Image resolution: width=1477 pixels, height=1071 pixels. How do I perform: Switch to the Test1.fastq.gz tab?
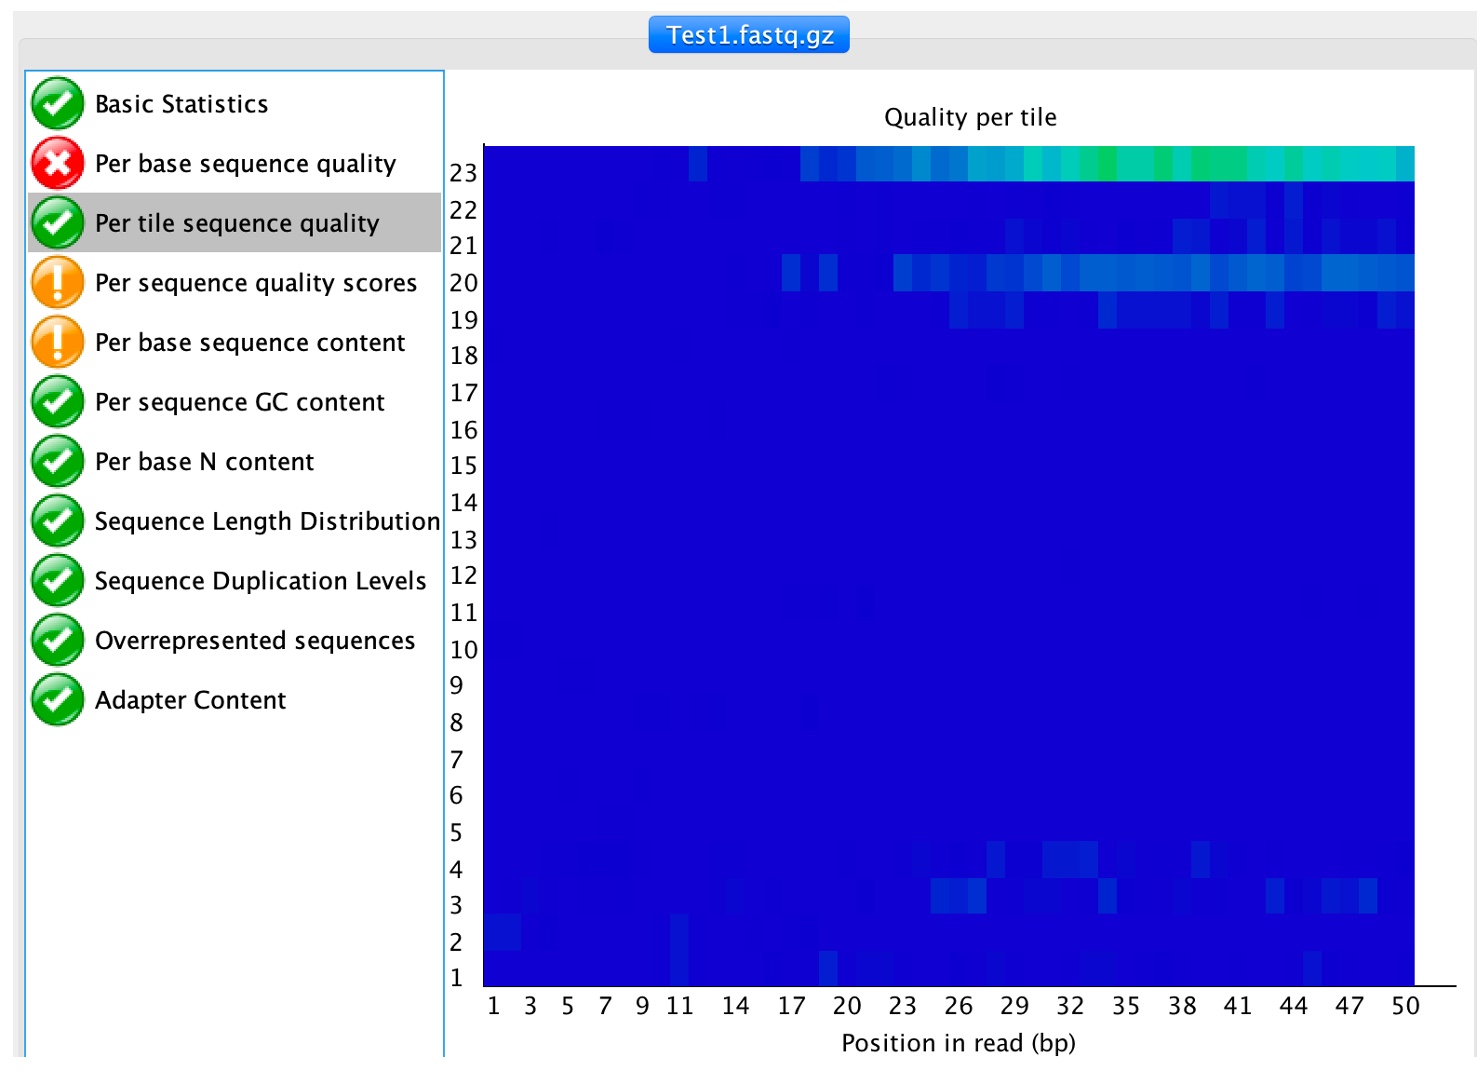click(x=749, y=35)
